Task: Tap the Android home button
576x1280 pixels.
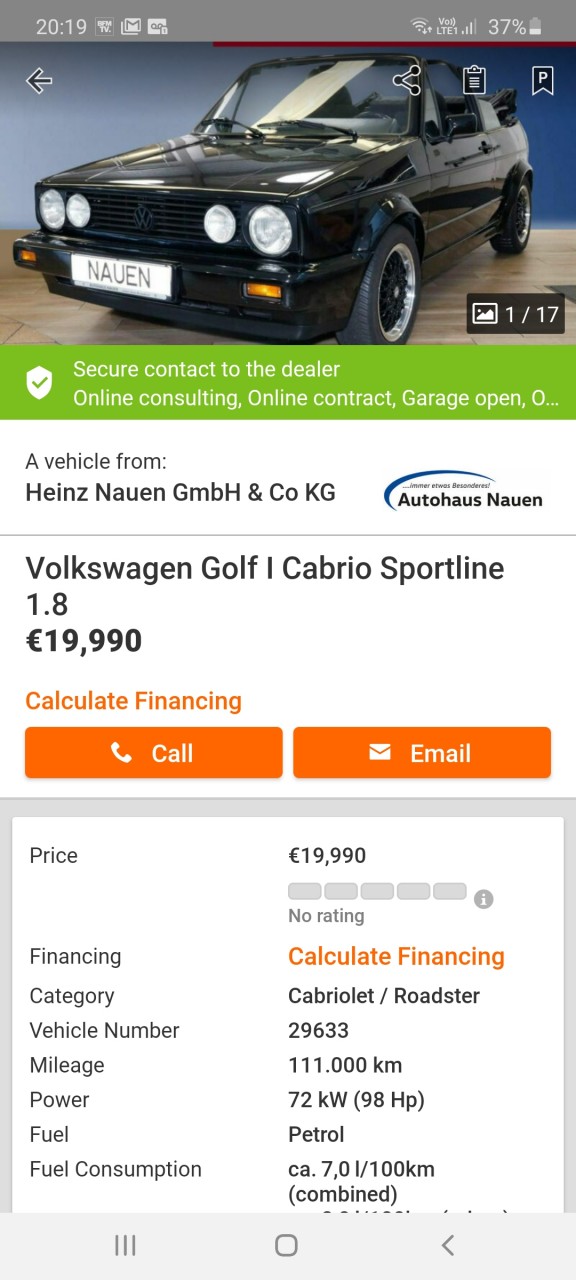Action: [x=287, y=1245]
